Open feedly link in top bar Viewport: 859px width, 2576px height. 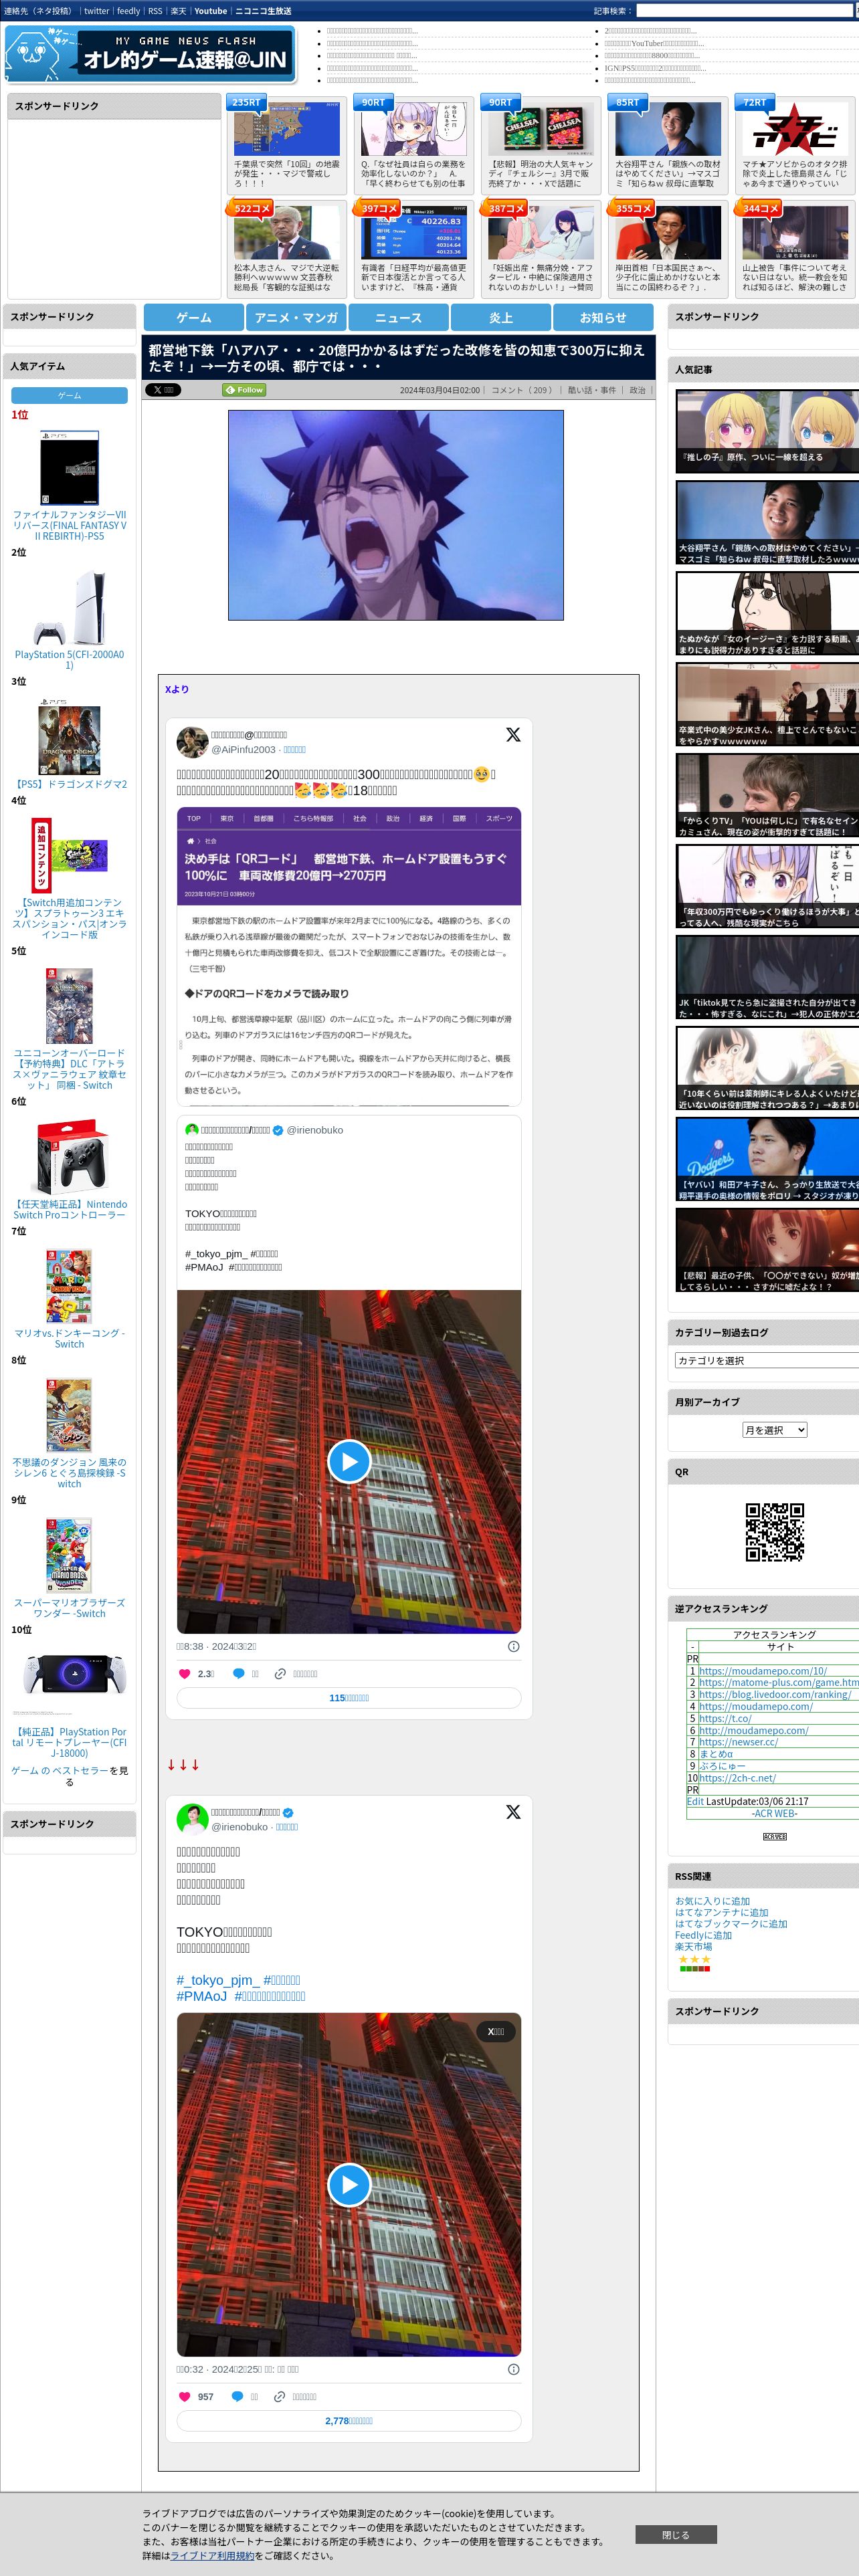pos(128,11)
